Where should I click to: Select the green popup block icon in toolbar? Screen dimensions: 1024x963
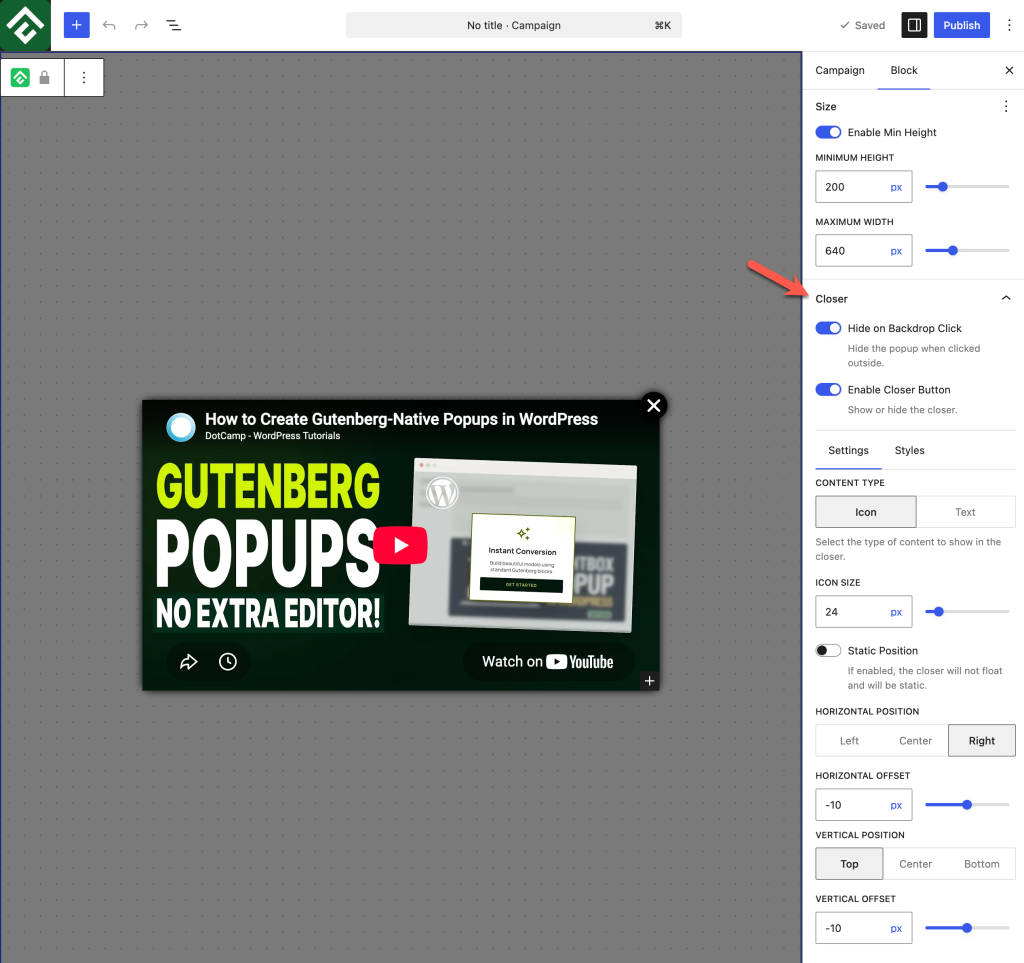click(x=20, y=78)
